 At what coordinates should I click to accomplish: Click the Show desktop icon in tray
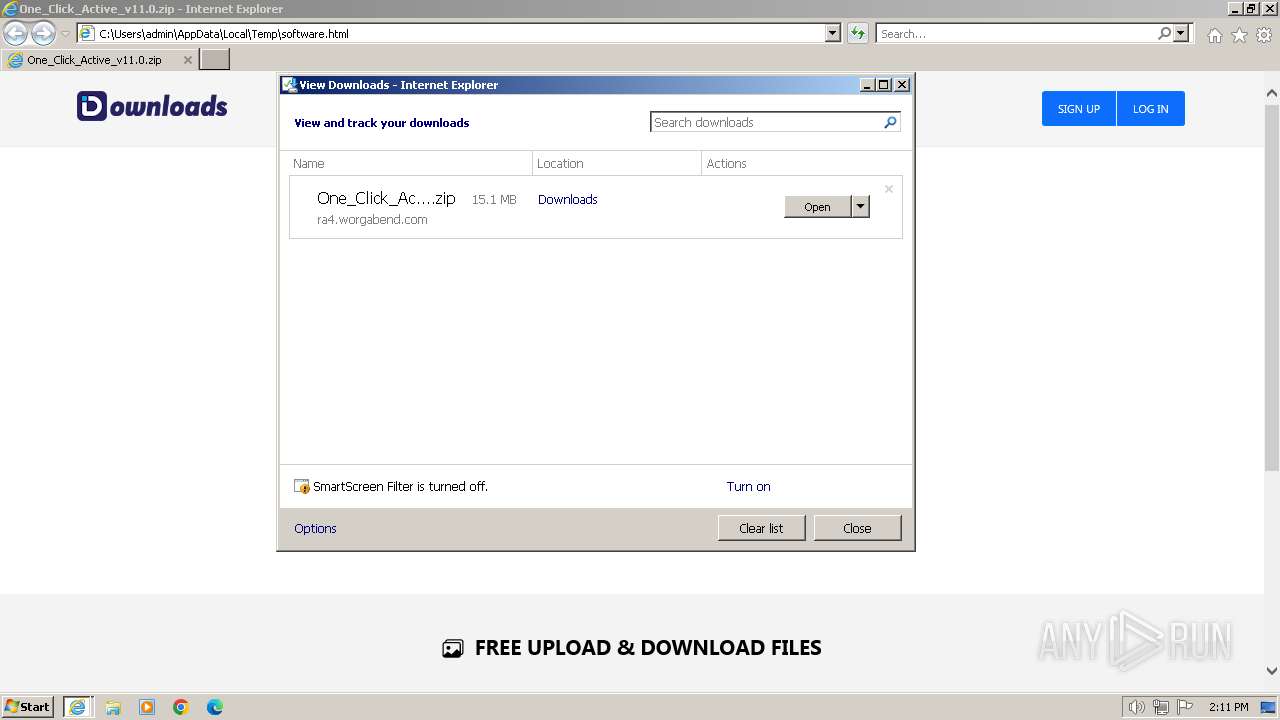[1268, 707]
